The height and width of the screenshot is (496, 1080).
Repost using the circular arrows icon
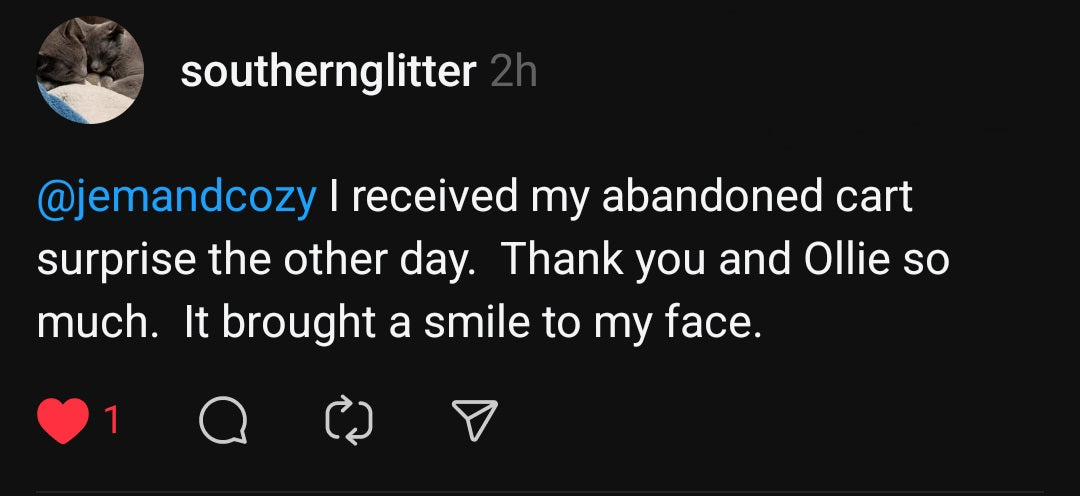[349, 421]
